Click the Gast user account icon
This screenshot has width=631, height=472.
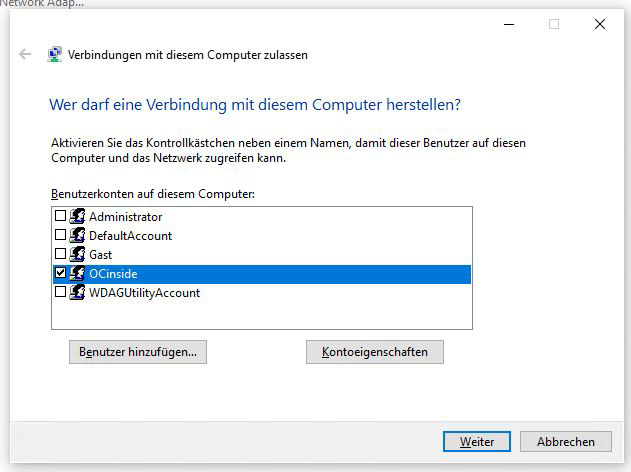[77, 254]
